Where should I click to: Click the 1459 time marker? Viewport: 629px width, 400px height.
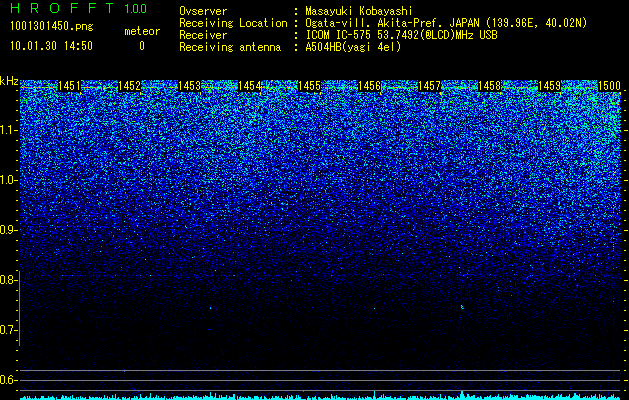coord(549,86)
